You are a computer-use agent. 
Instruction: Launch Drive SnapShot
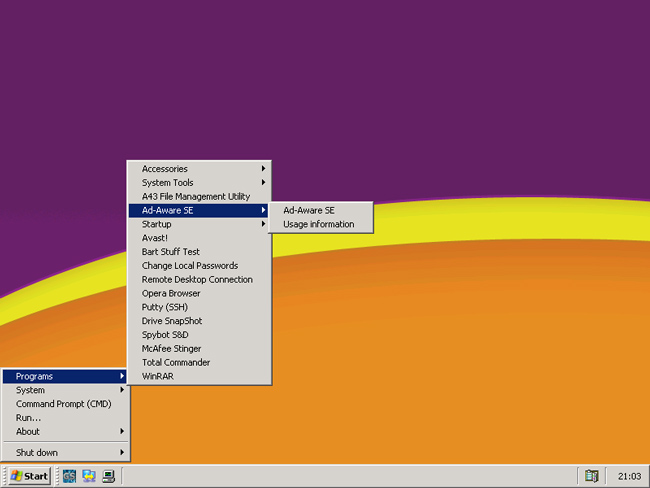tap(199, 321)
